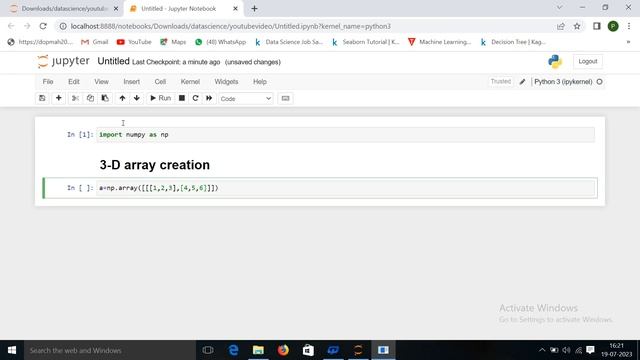Insert cell below with plus icon
640x360 pixels.
point(58,98)
